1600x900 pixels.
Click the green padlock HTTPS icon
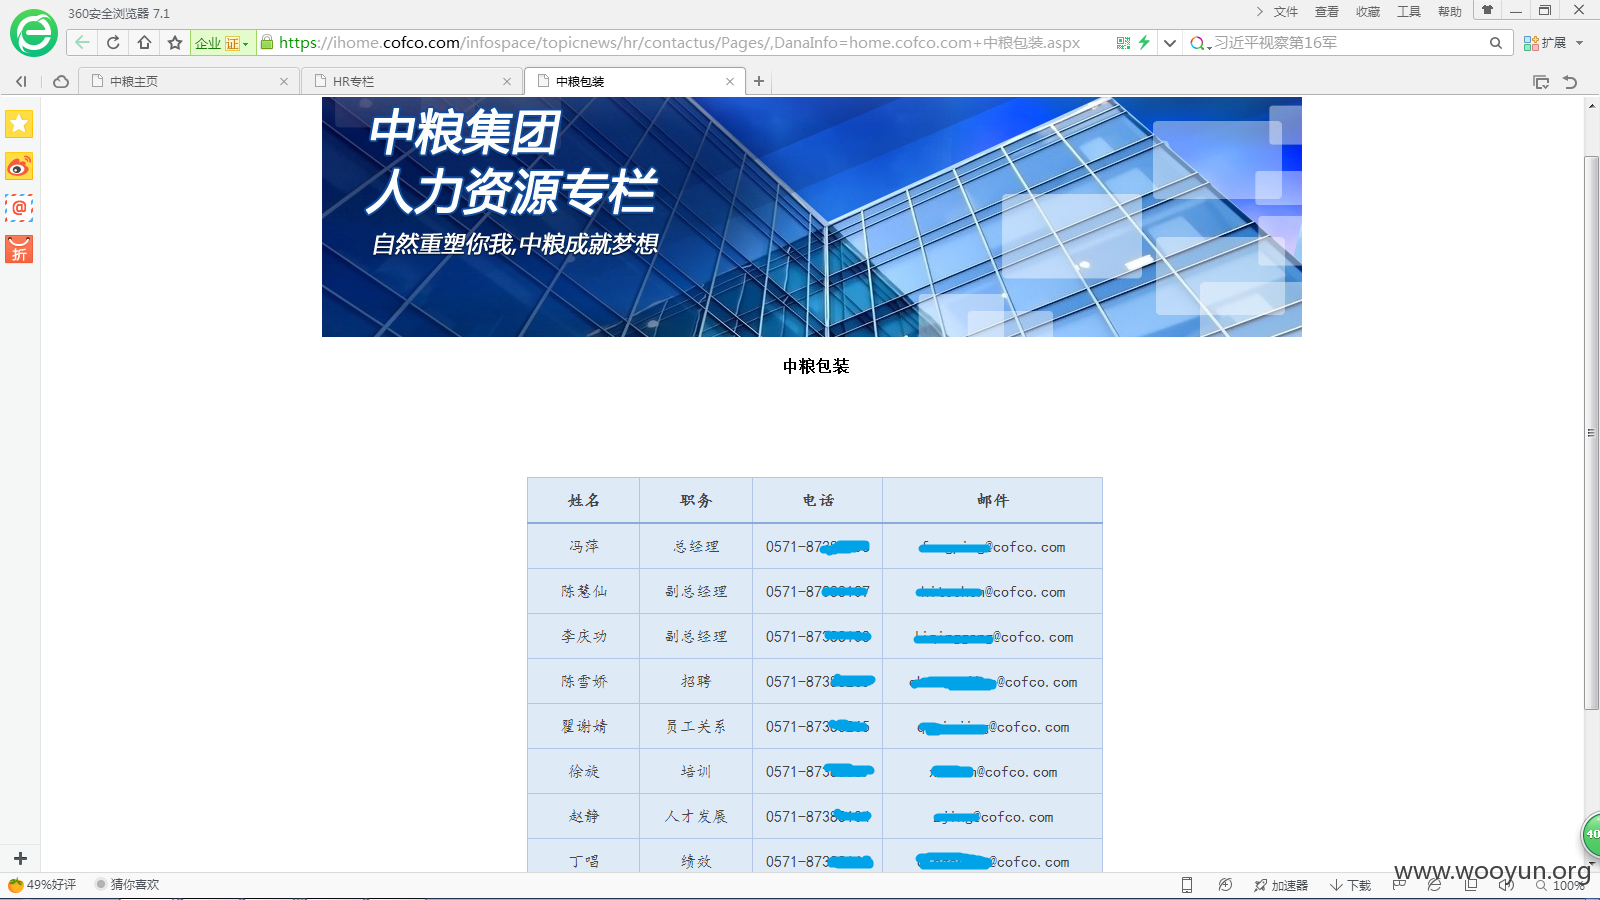pyautogui.click(x=266, y=42)
